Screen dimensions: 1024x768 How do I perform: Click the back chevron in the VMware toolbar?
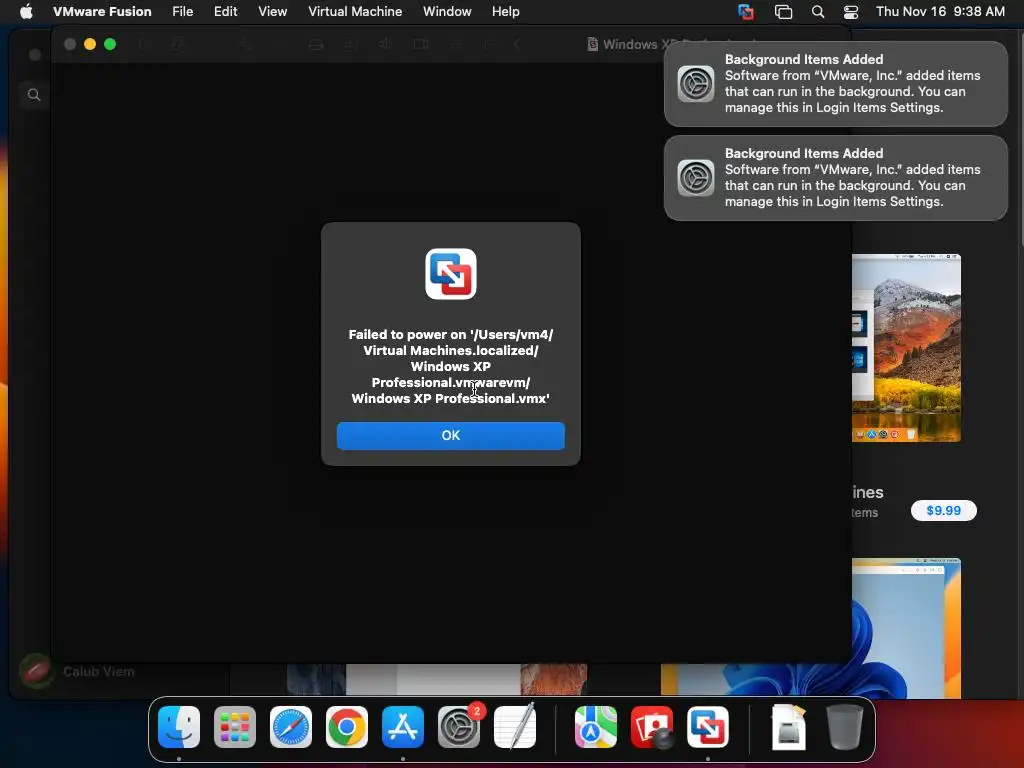tap(517, 44)
